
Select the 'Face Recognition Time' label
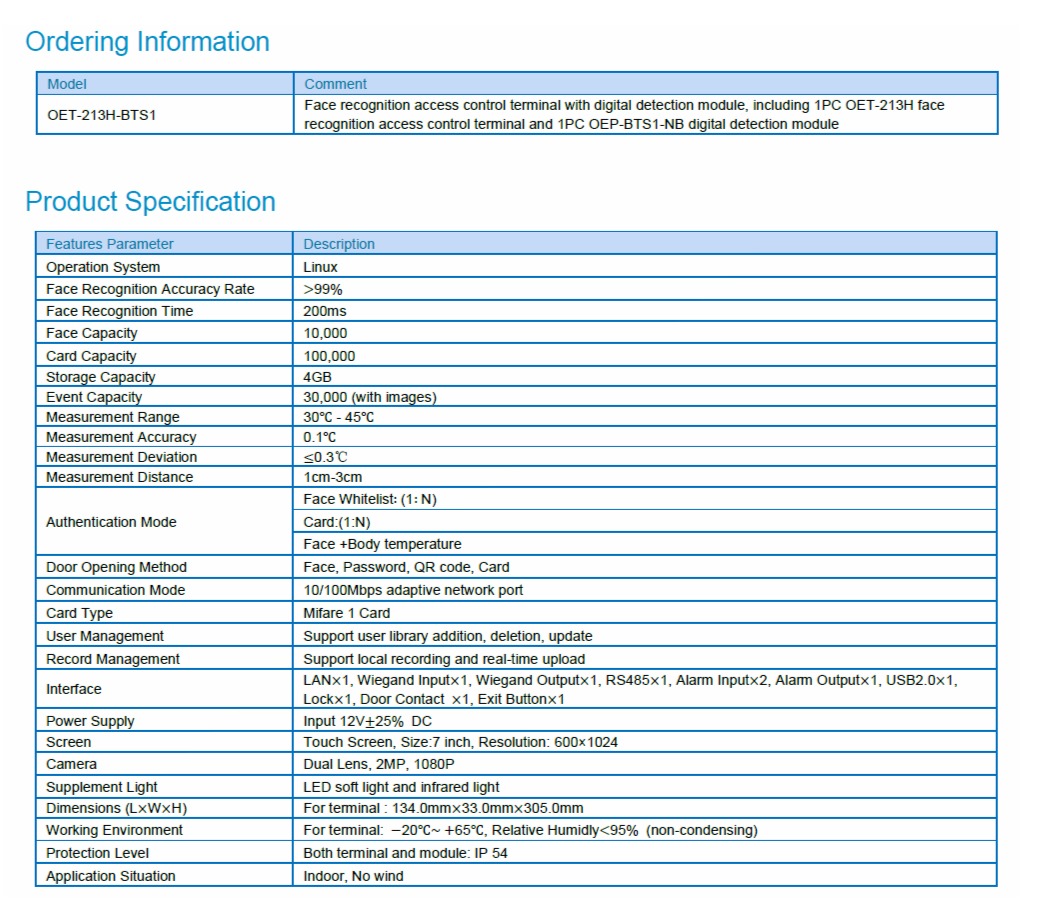119,311
